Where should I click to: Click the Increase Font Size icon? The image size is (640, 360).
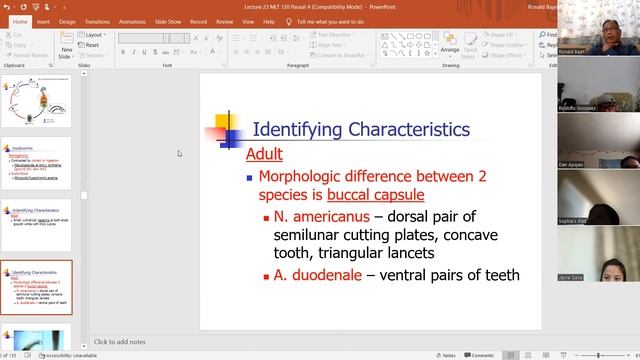(x=196, y=38)
